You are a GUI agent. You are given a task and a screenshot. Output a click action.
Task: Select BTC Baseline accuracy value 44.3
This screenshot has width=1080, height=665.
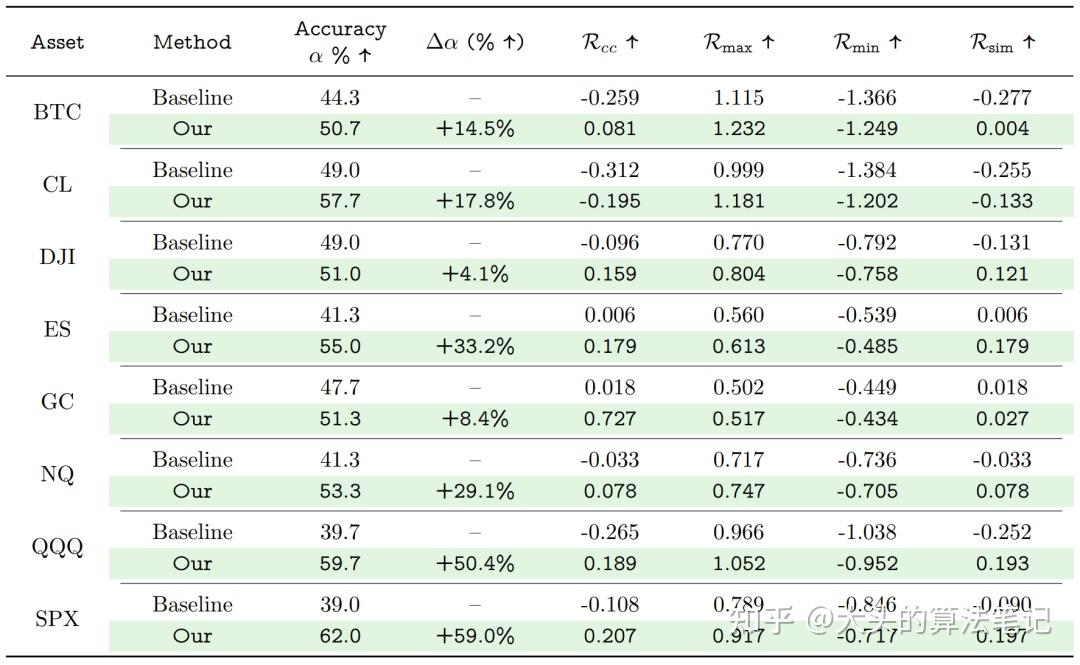[x=340, y=98]
